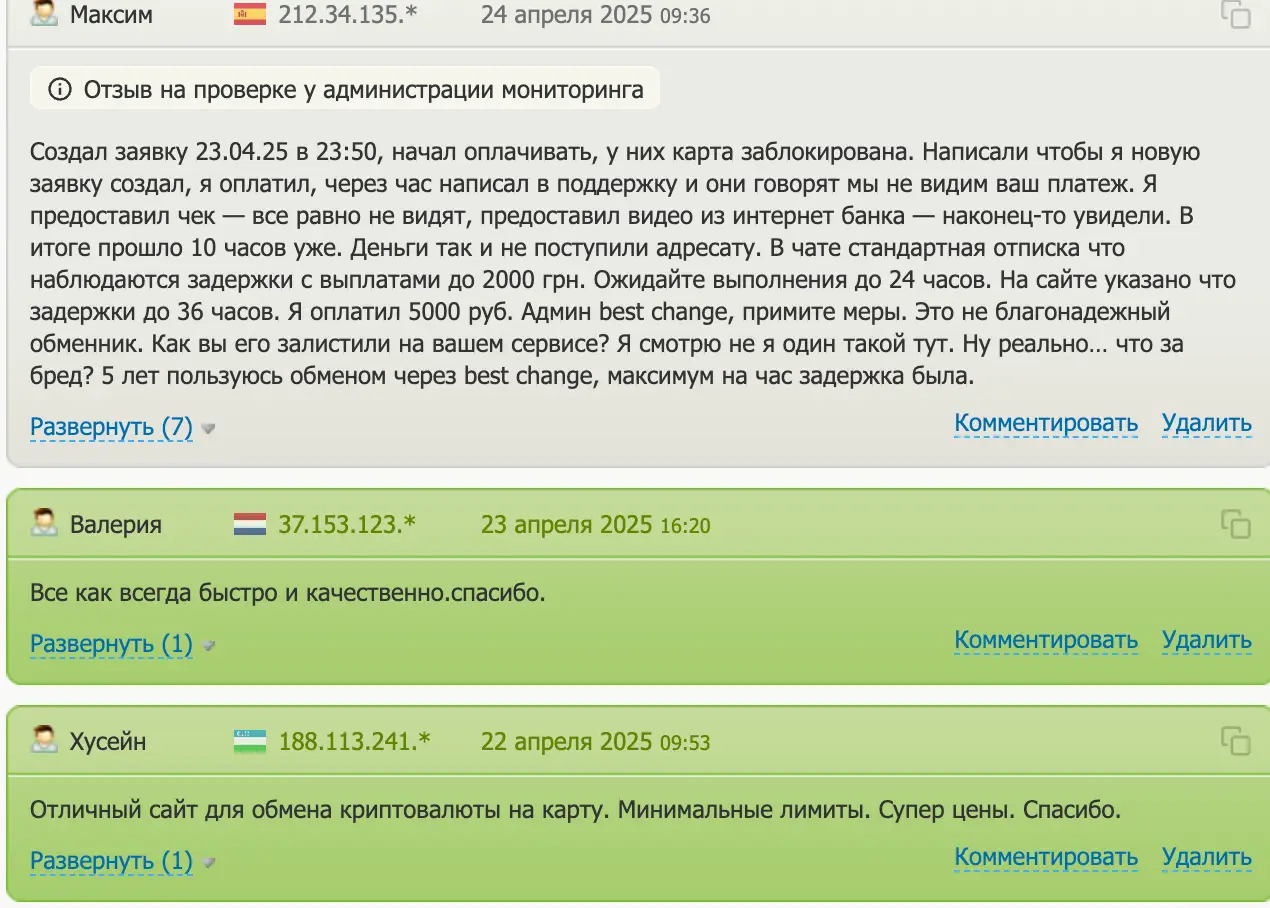
Task: Click the Uzbekistan flag next to Хусейн
Action: point(248,740)
